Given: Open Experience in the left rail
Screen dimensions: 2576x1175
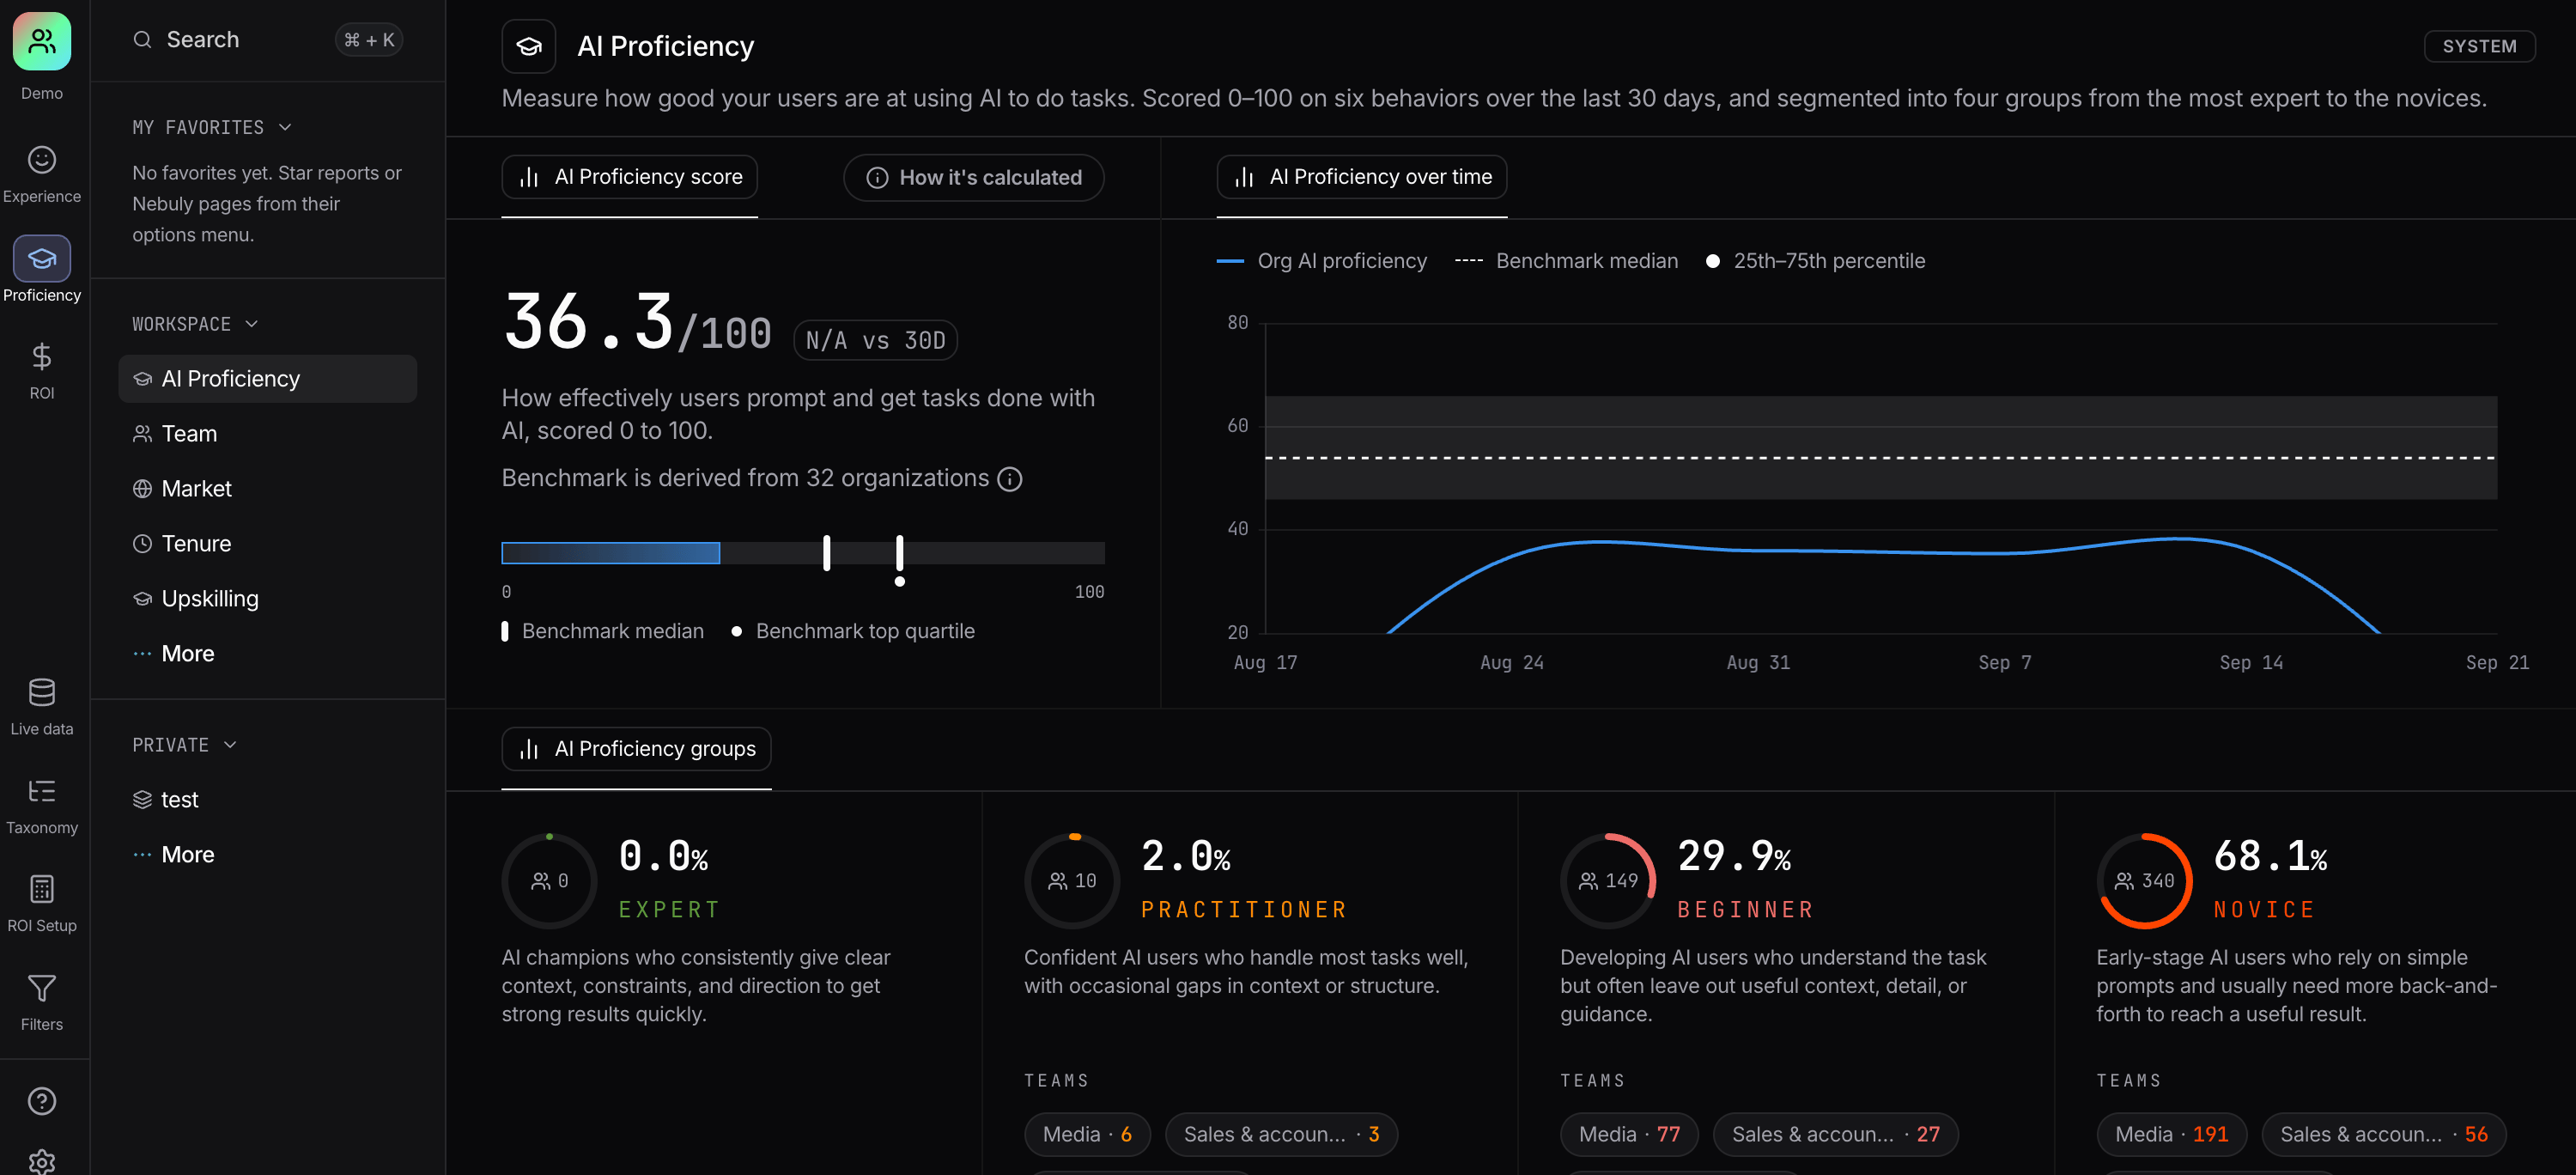Looking at the screenshot, I should [x=41, y=175].
